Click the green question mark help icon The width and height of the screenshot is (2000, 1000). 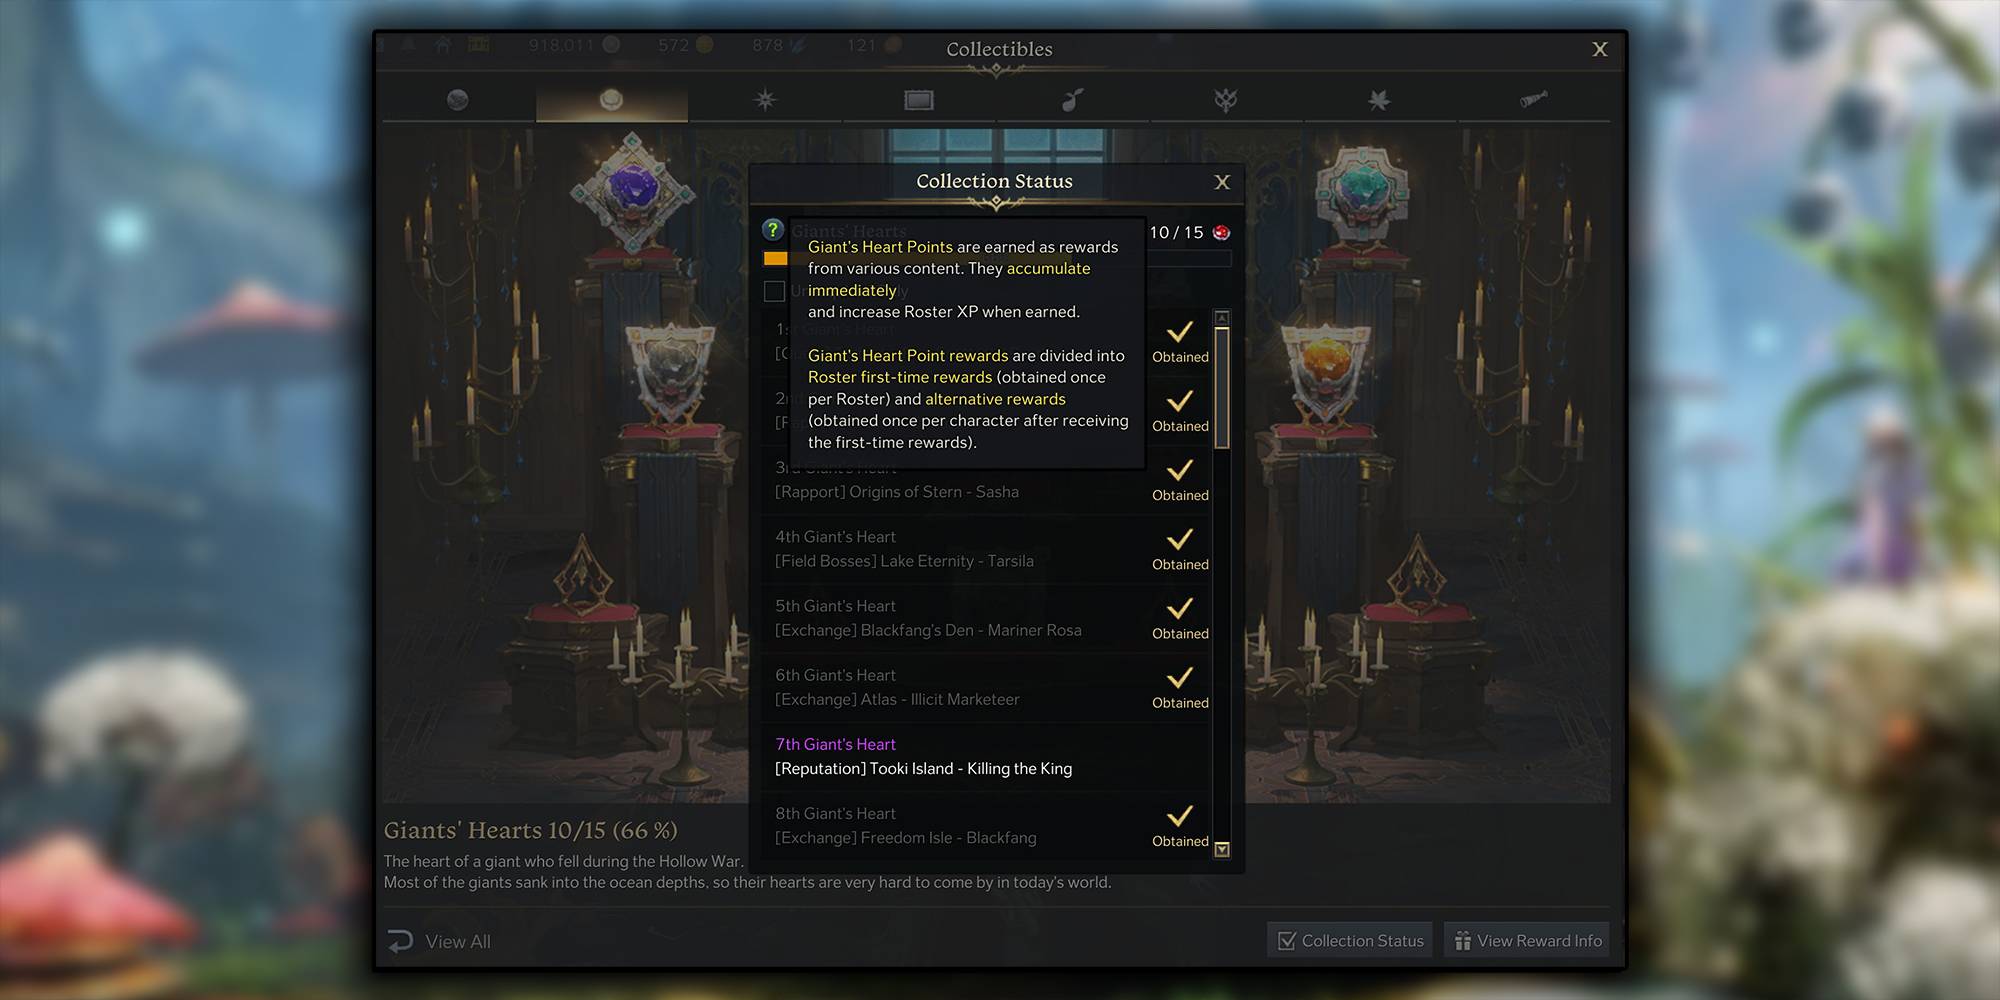pyautogui.click(x=773, y=230)
